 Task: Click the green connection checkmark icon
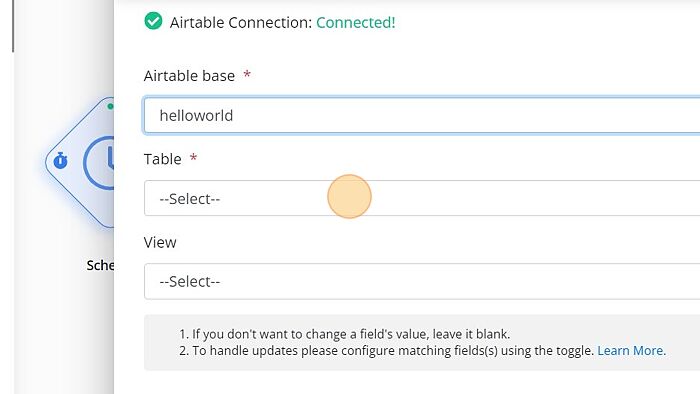pos(153,21)
